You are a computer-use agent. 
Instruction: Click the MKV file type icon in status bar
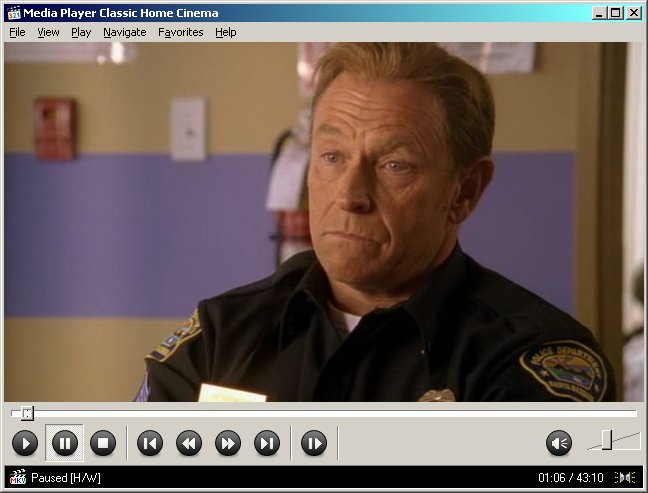pos(18,477)
